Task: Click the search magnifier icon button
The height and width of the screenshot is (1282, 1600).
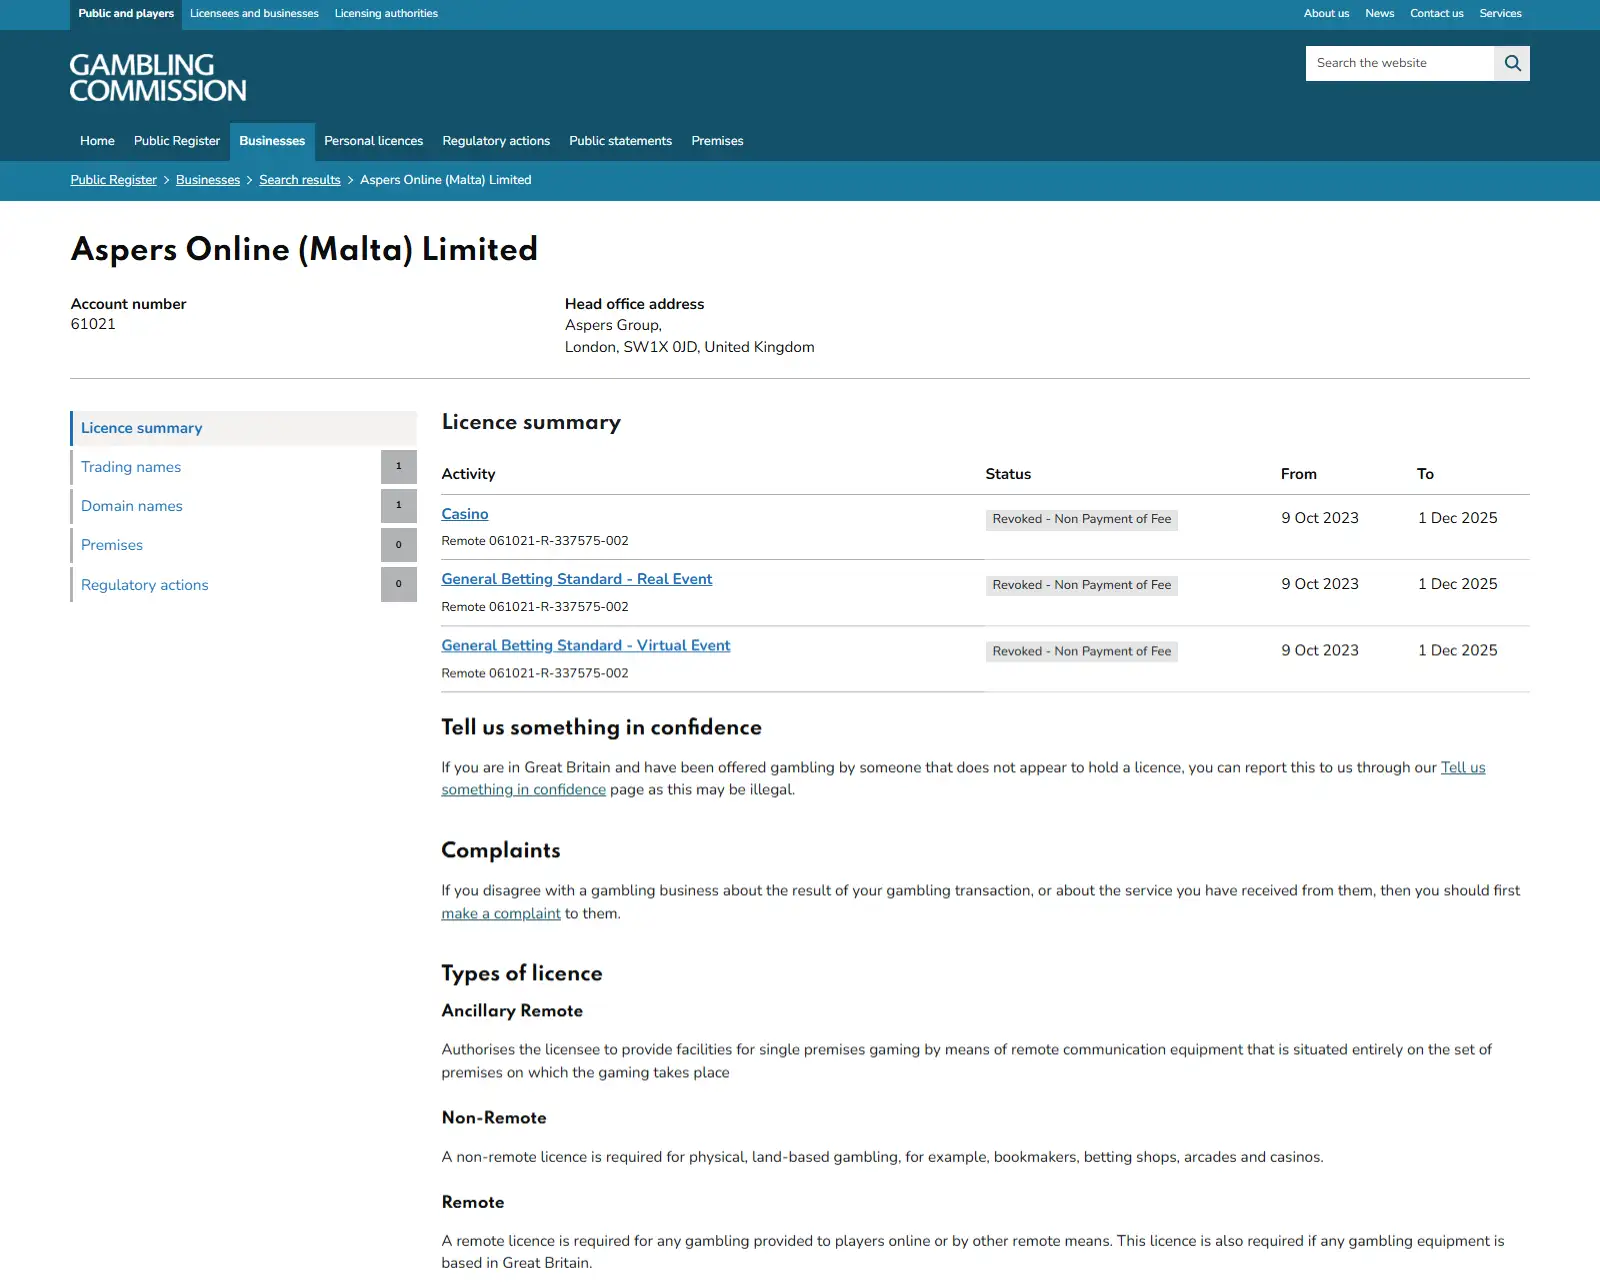Action: [x=1512, y=63]
